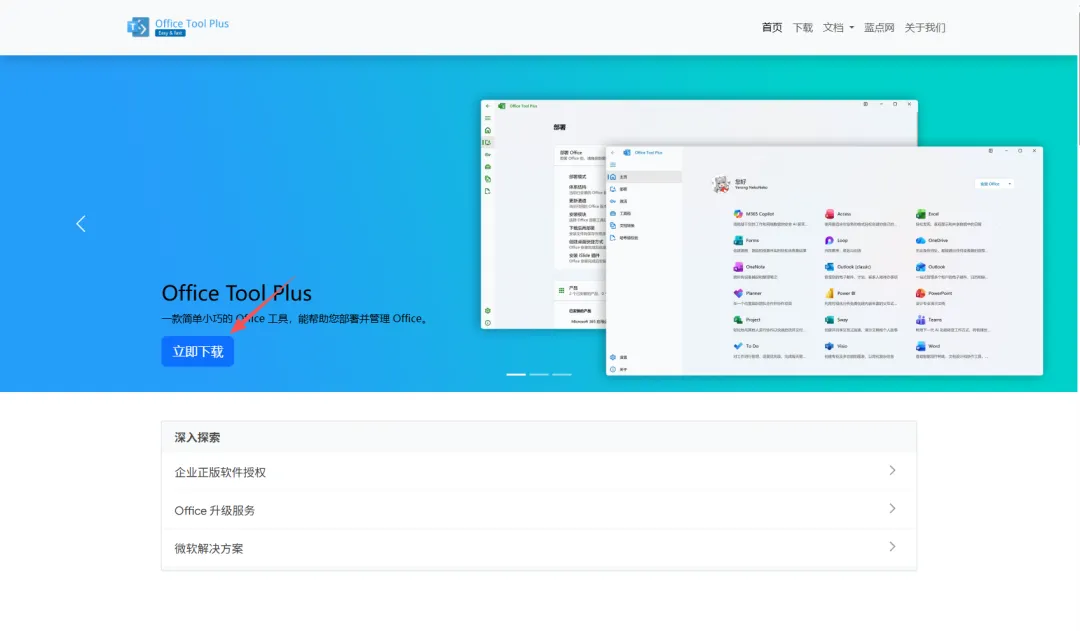Click the Office Tool Plus logo in header
The width and height of the screenshot is (1080, 631).
178,27
